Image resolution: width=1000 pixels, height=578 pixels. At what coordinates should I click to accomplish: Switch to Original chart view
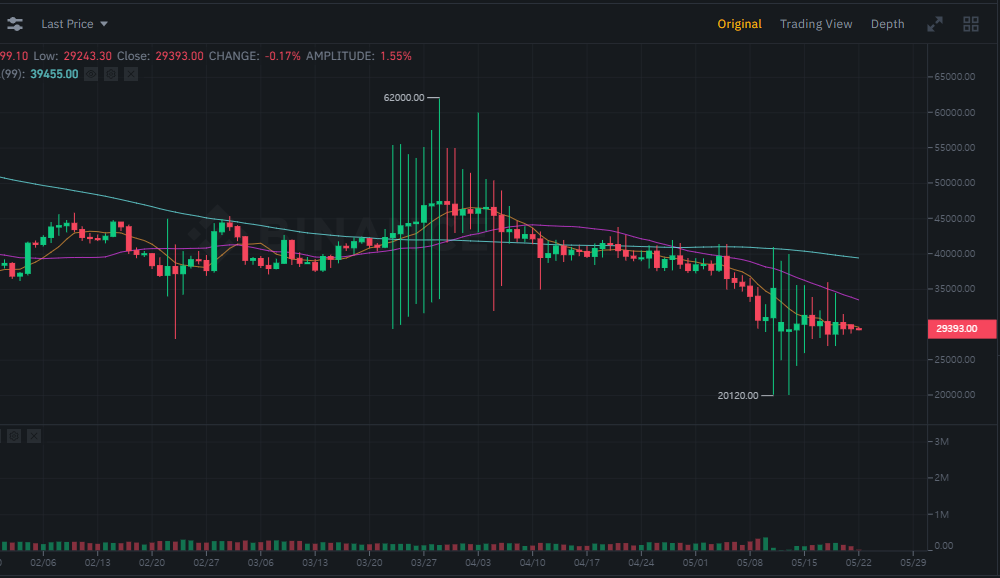(x=739, y=24)
